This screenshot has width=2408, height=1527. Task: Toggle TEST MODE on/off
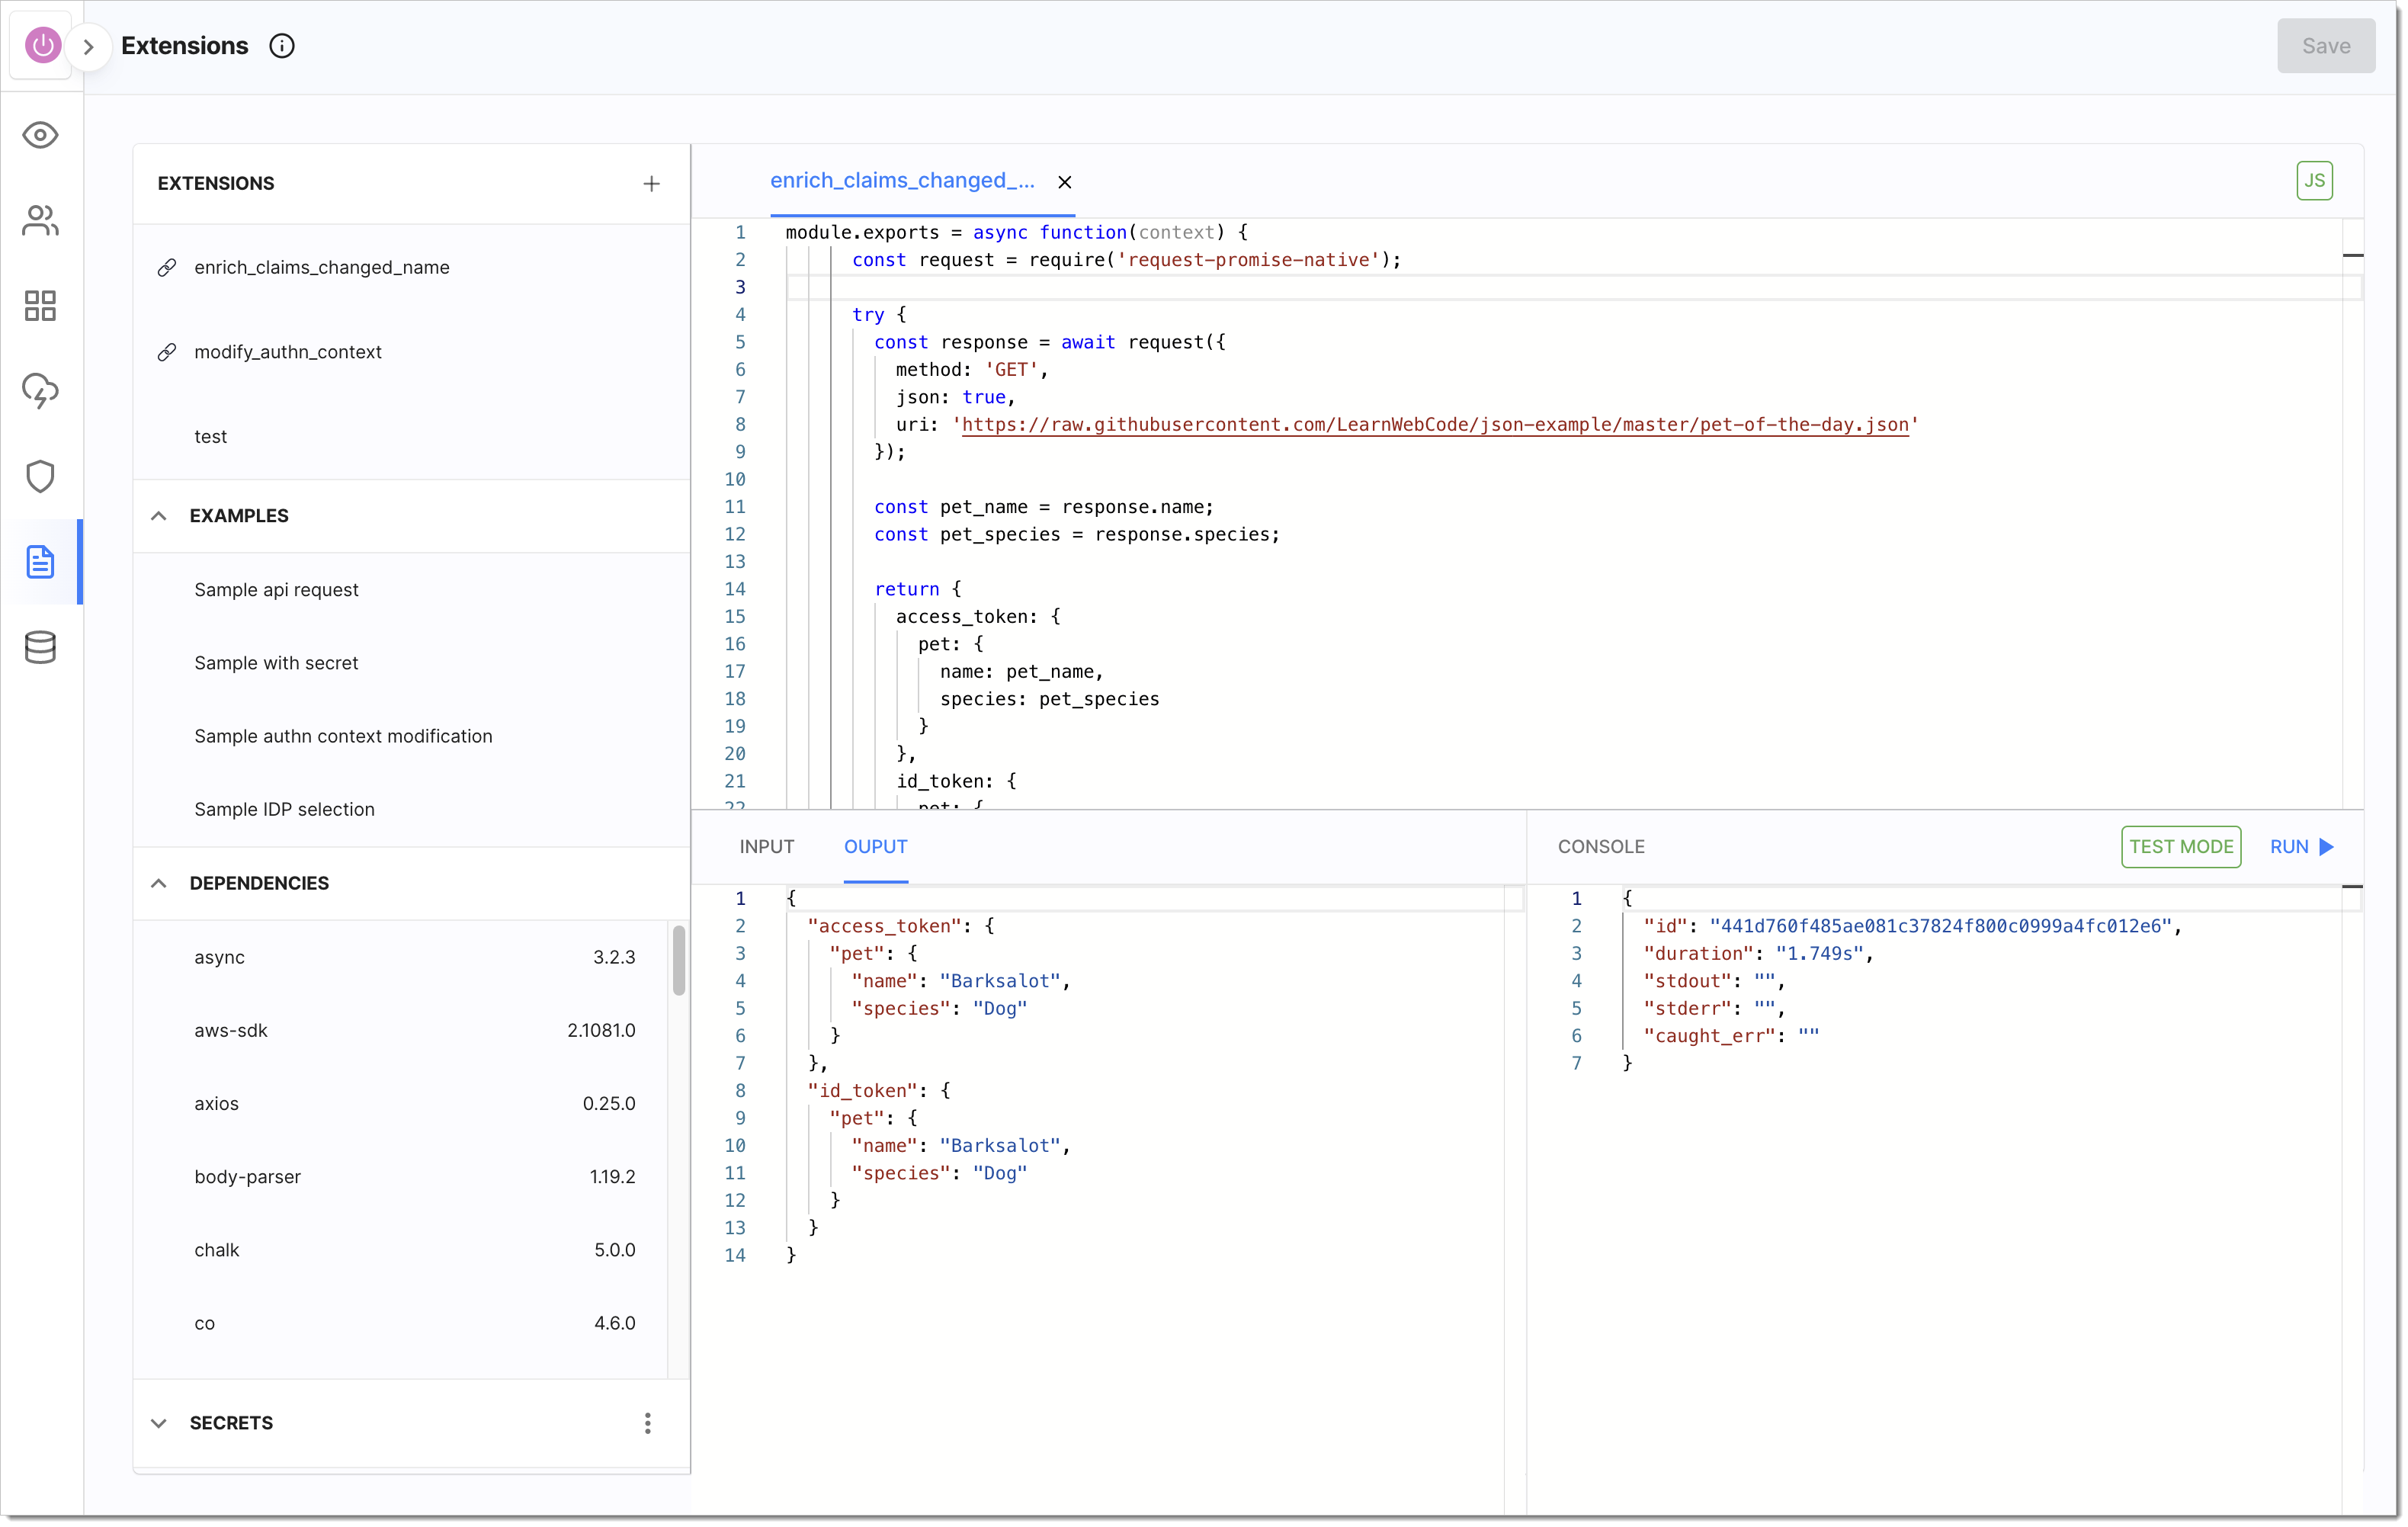(2180, 846)
